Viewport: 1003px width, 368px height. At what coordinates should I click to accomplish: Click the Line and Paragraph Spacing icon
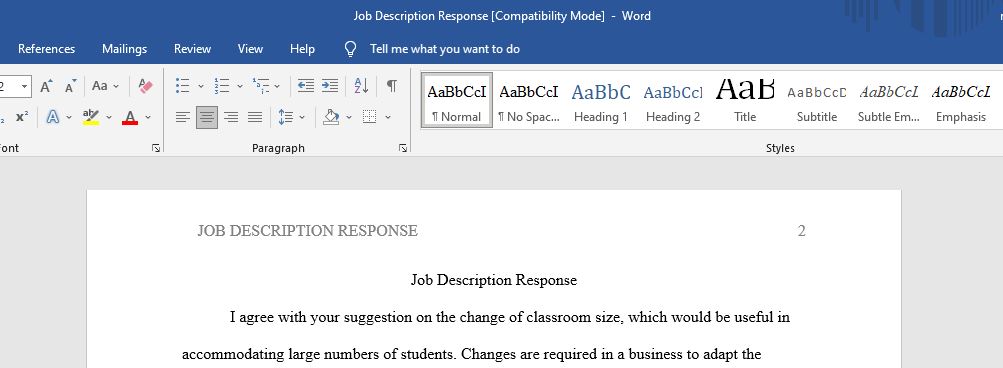pos(286,117)
